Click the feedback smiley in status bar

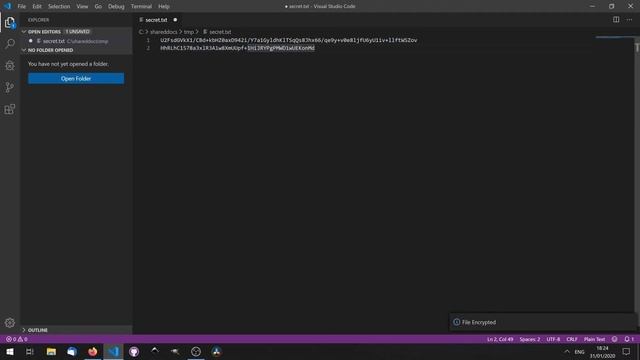point(614,339)
